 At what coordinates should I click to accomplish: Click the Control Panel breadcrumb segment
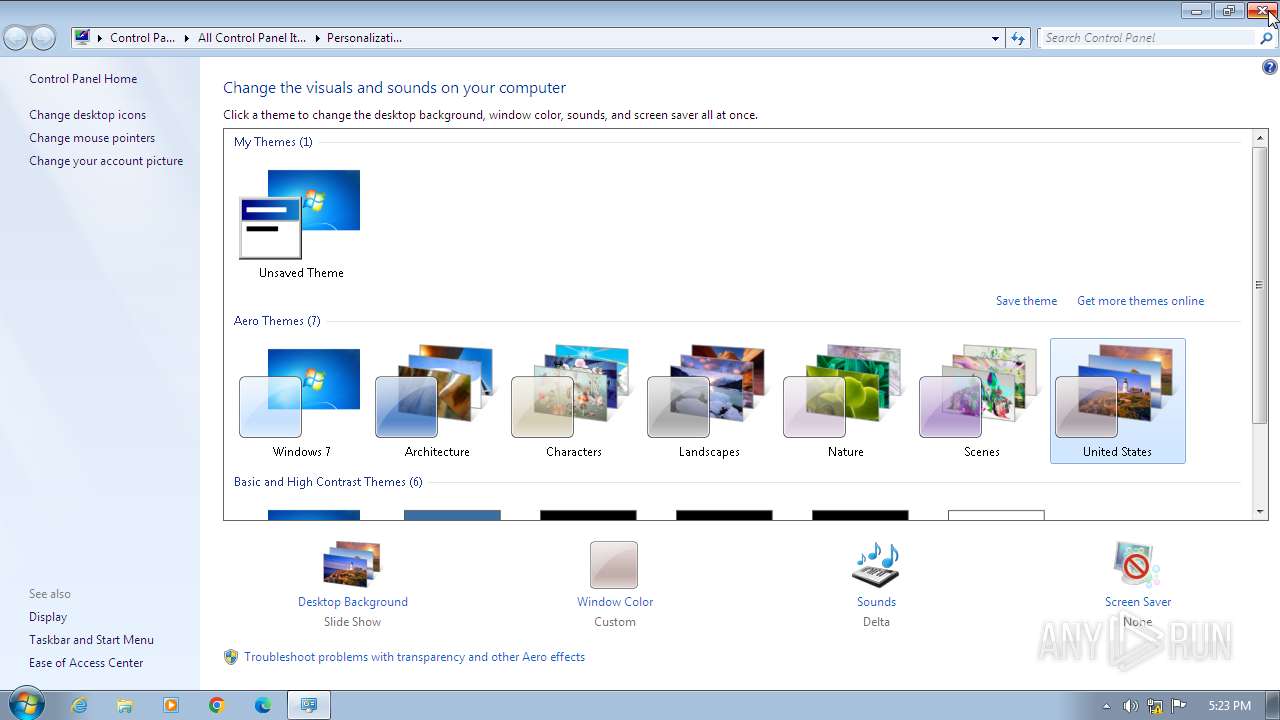(142, 38)
